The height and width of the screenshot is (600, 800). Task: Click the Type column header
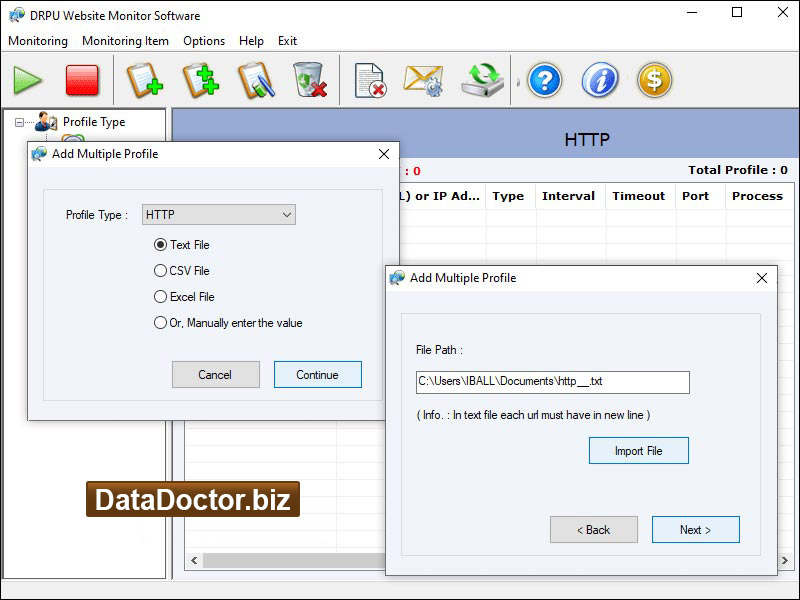(508, 196)
